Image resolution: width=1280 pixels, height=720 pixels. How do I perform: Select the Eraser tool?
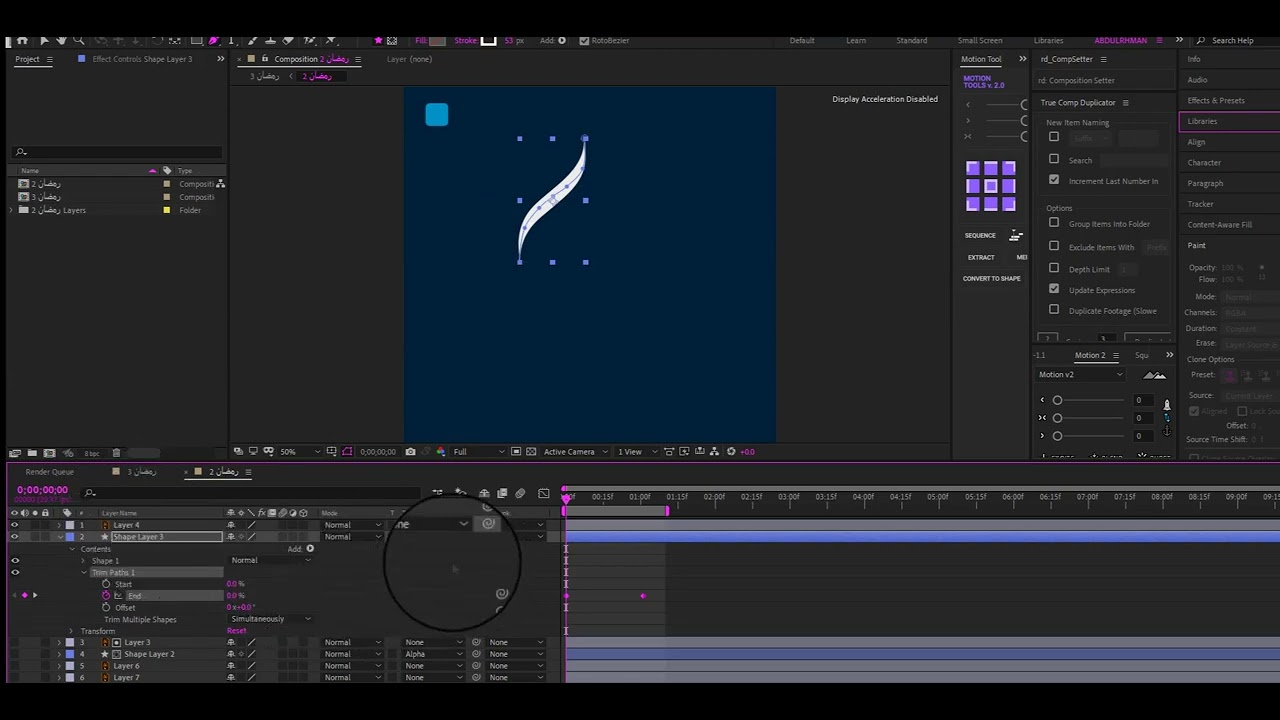point(288,41)
